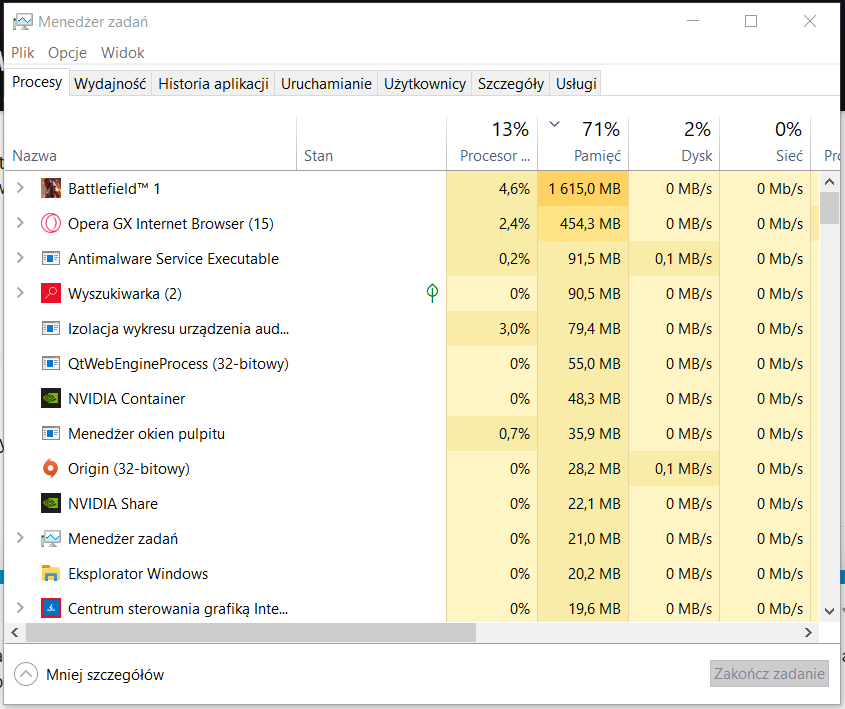Select the NVIDIA Container icon
This screenshot has width=845, height=709.
[x=51, y=398]
